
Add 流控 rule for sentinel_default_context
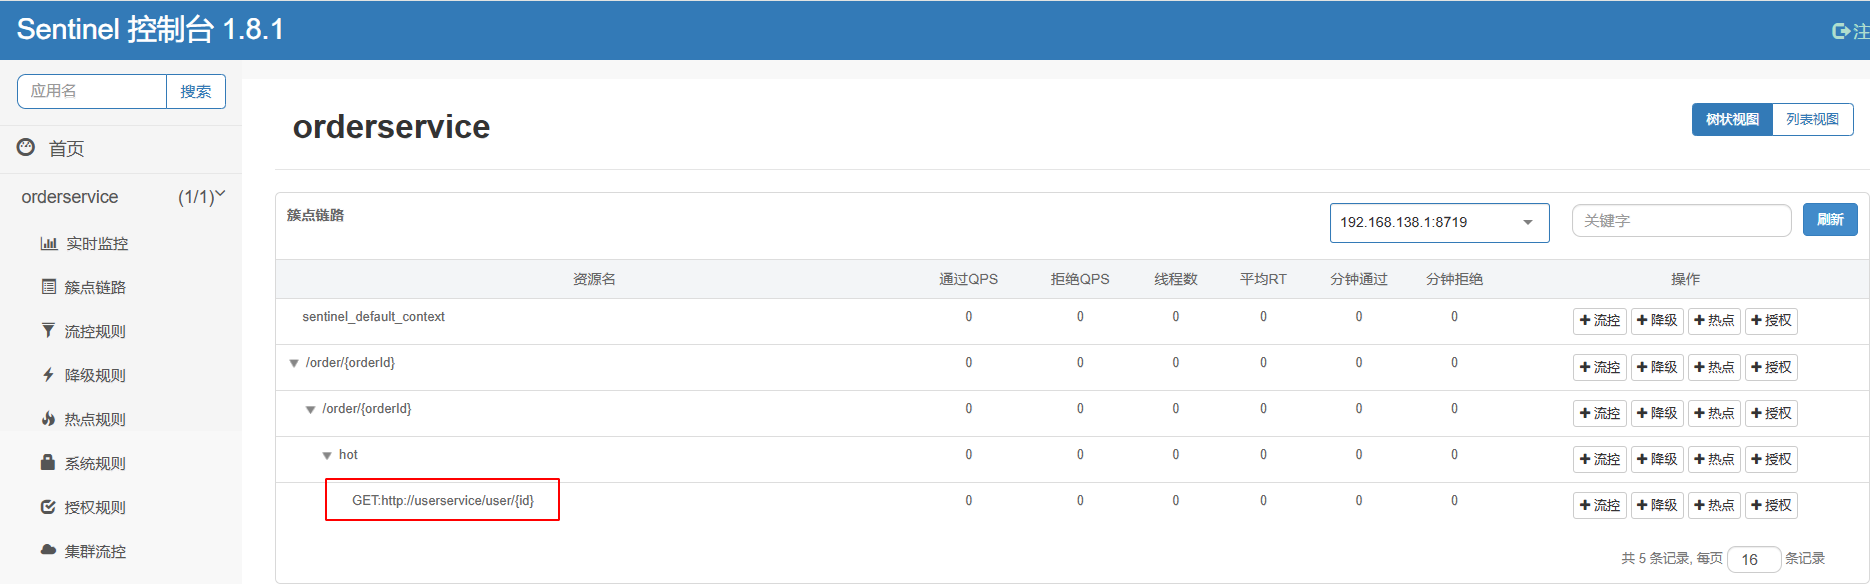pos(1600,321)
